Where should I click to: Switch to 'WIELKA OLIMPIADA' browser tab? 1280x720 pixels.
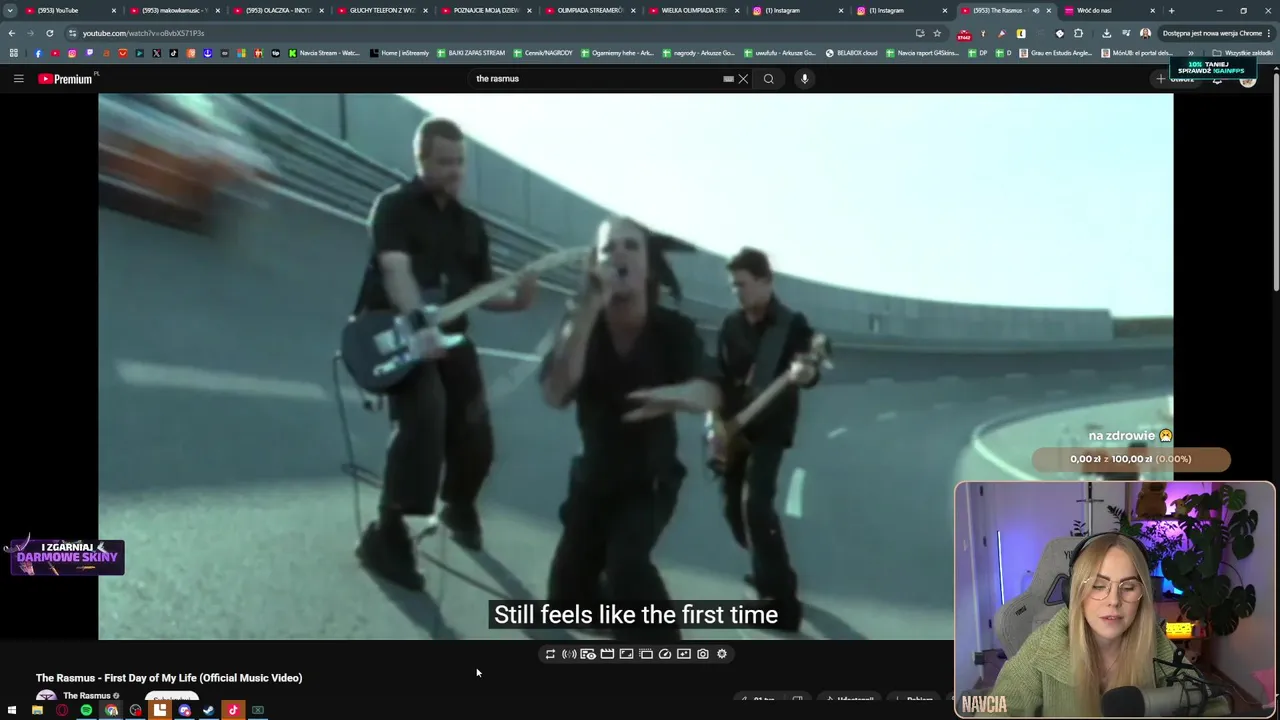point(694,11)
